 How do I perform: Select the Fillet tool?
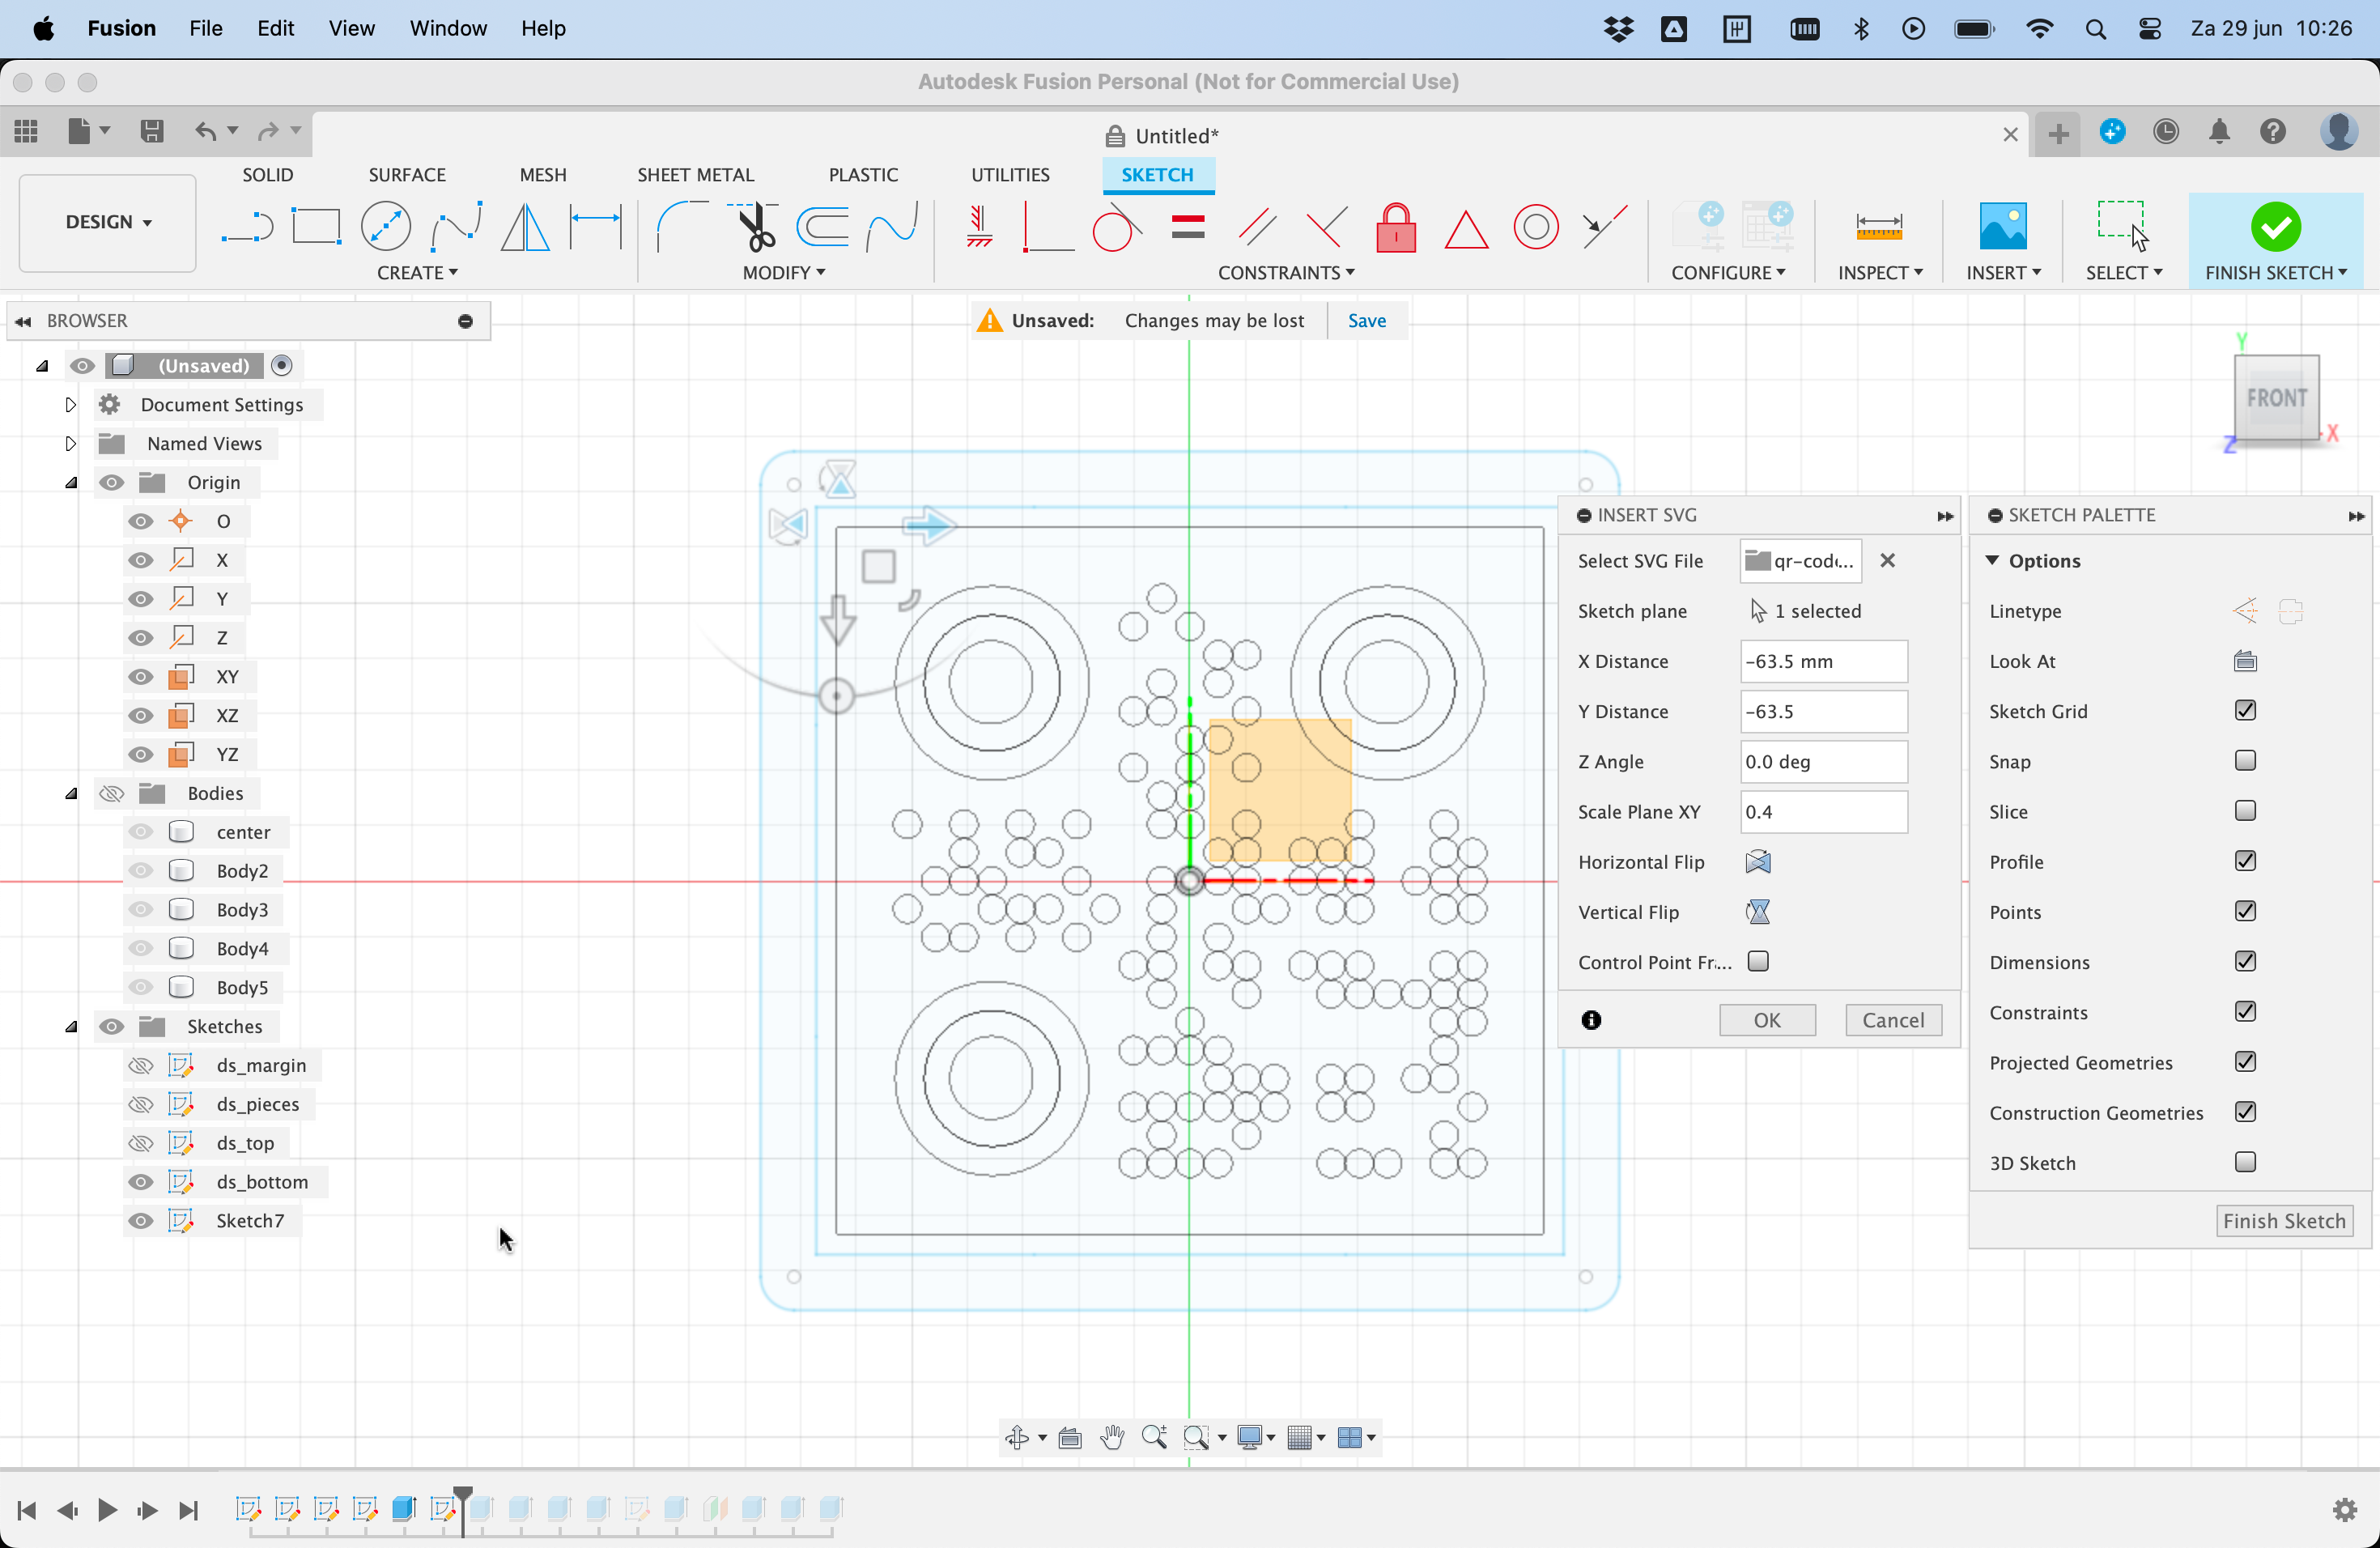click(682, 227)
